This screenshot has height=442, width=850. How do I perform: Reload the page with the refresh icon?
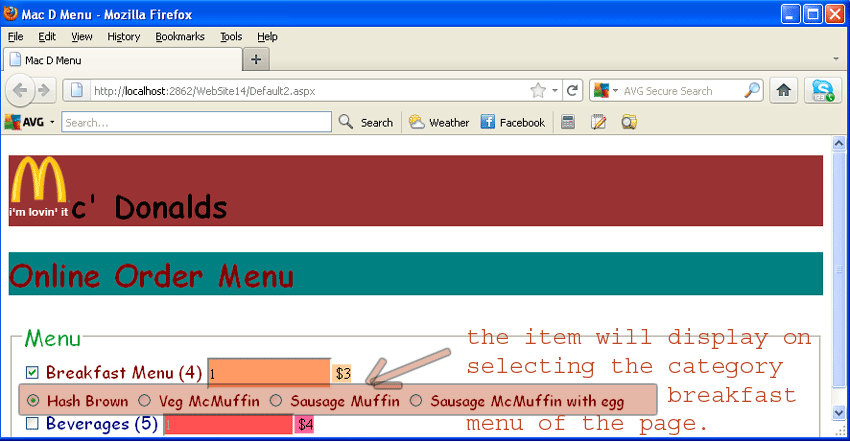tap(572, 91)
